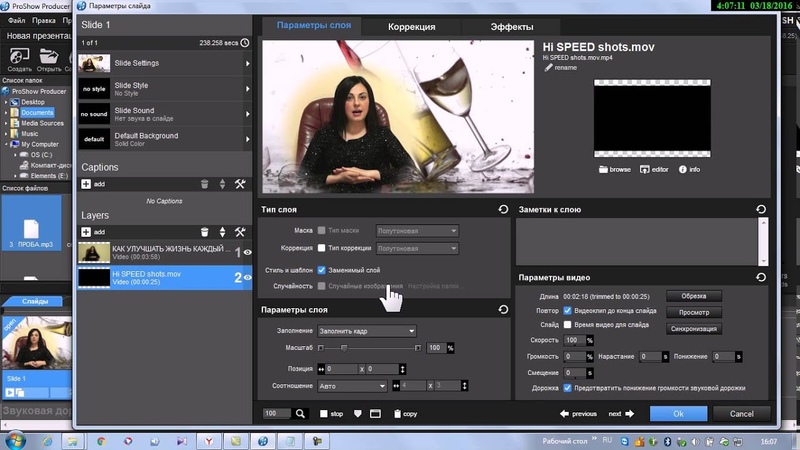The width and height of the screenshot is (800, 450).
Task: Open Файл menu in ProShow Producer
Action: pos(16,20)
